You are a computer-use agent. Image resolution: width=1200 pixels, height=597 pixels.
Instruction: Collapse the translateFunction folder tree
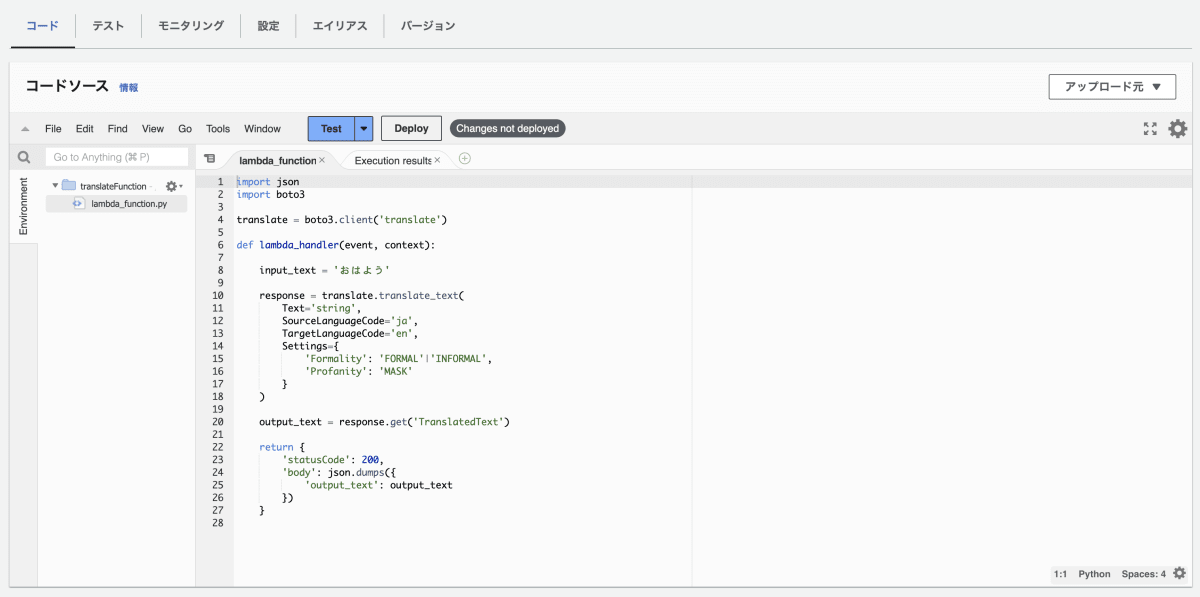click(x=55, y=186)
